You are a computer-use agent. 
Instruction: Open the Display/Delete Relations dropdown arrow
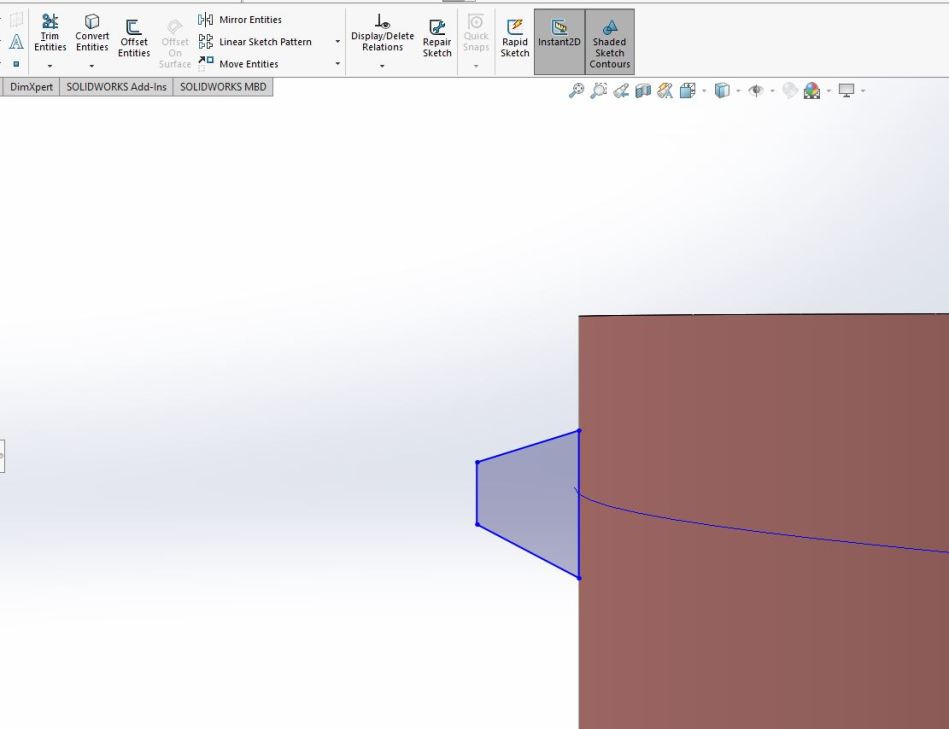[382, 66]
